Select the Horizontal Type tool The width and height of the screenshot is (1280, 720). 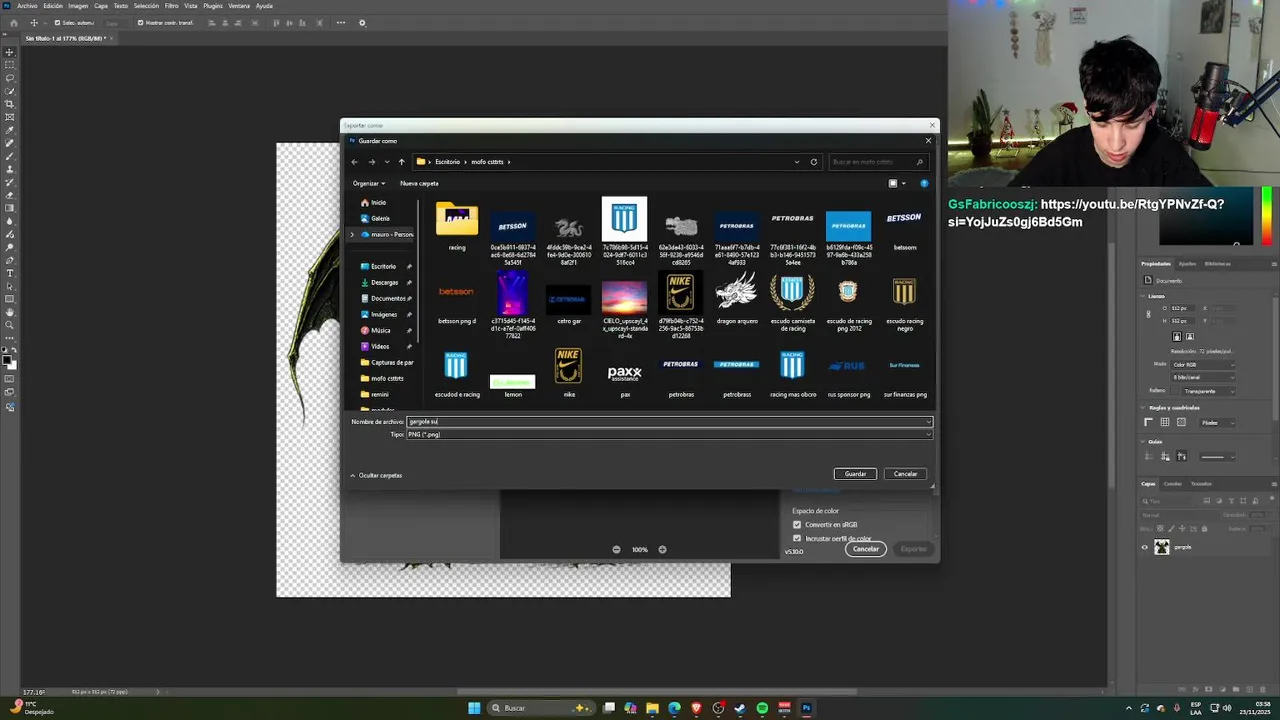tap(10, 273)
